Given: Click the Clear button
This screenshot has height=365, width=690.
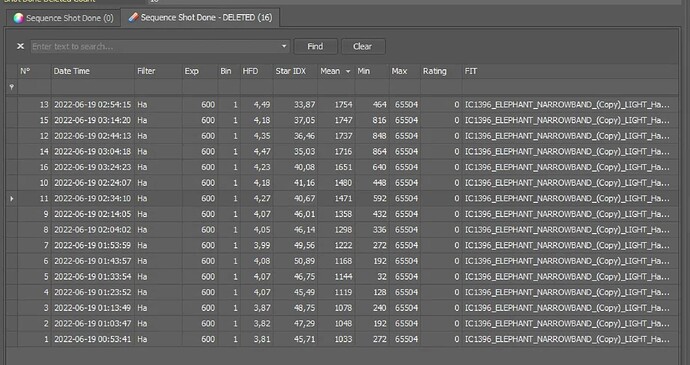Looking at the screenshot, I should click(x=363, y=46).
